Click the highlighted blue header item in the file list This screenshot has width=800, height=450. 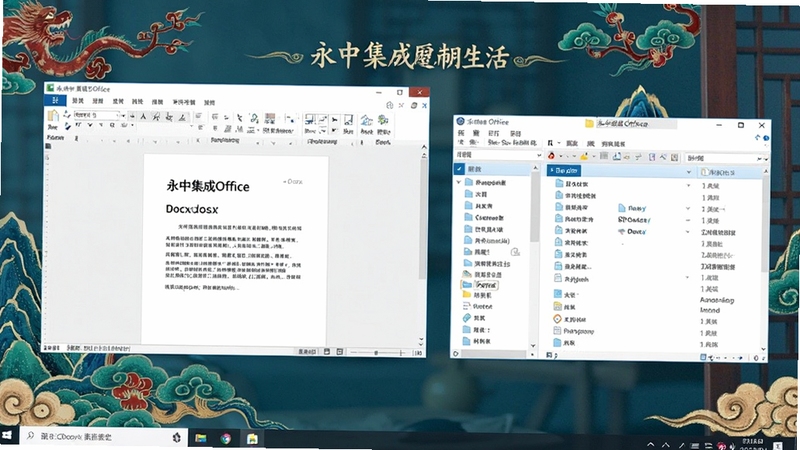(x=564, y=170)
